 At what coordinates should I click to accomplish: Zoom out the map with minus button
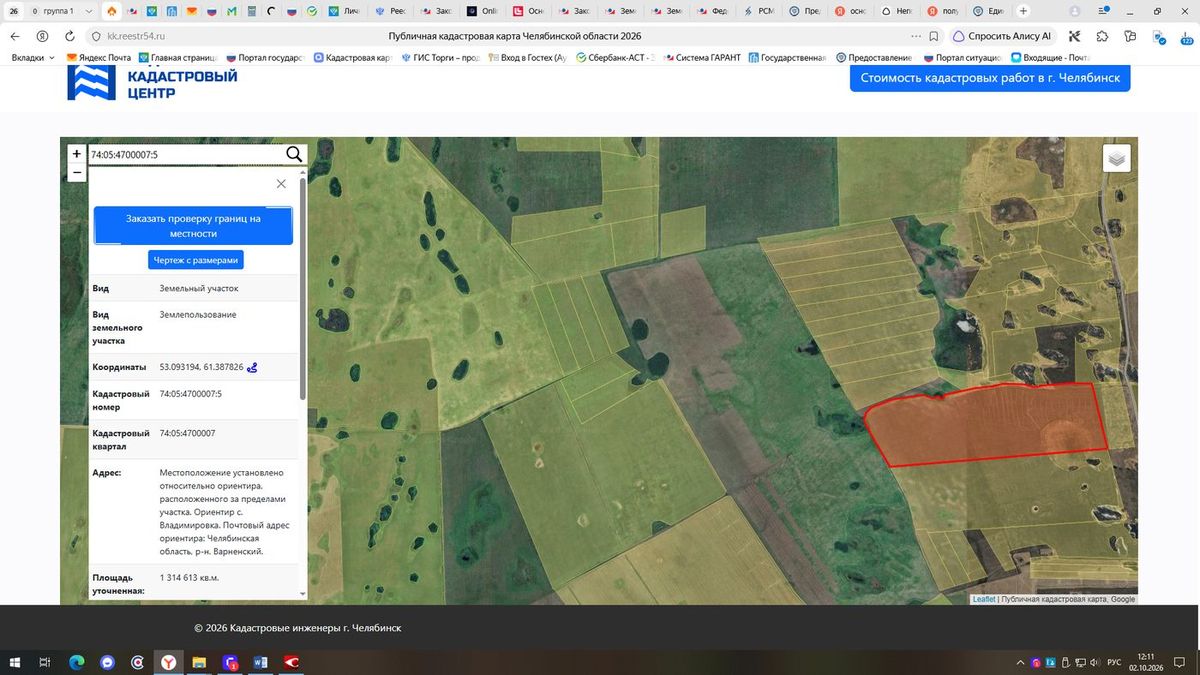[x=77, y=172]
